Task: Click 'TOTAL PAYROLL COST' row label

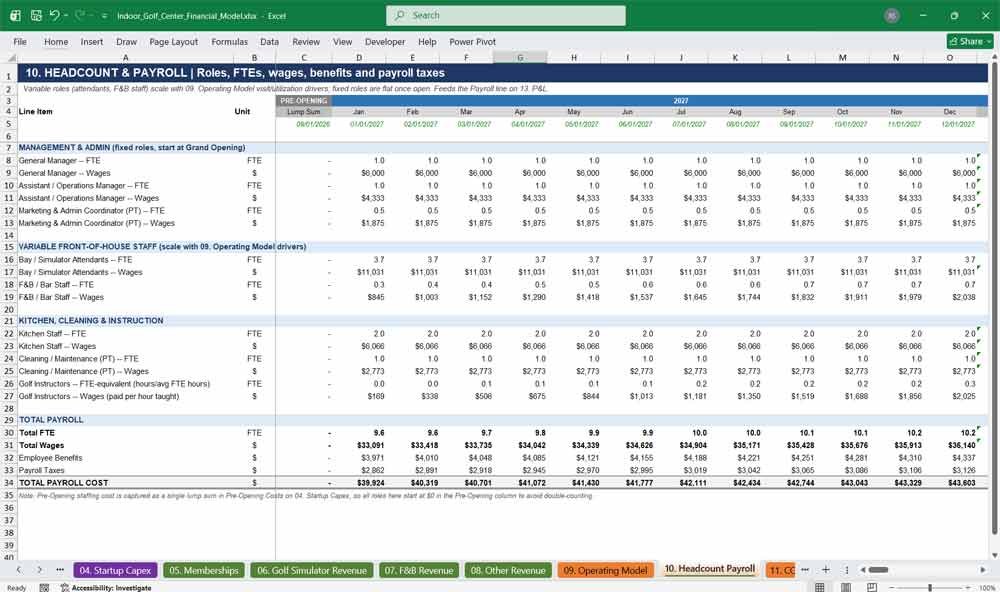Action: (63, 483)
